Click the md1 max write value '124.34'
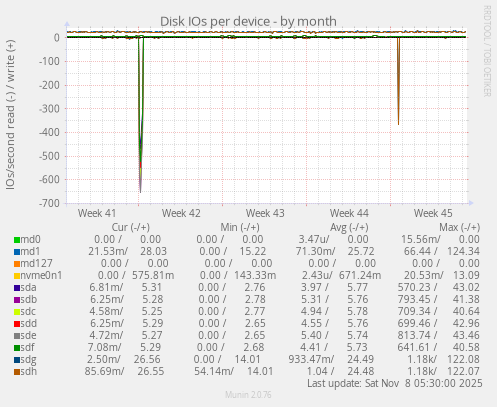The image size is (497, 407). (463, 251)
